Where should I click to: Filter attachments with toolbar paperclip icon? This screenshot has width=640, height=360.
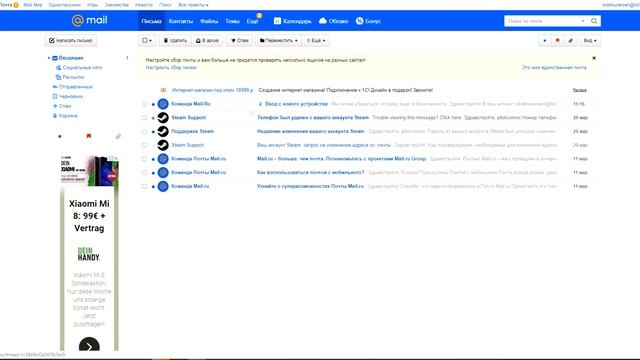pos(571,40)
